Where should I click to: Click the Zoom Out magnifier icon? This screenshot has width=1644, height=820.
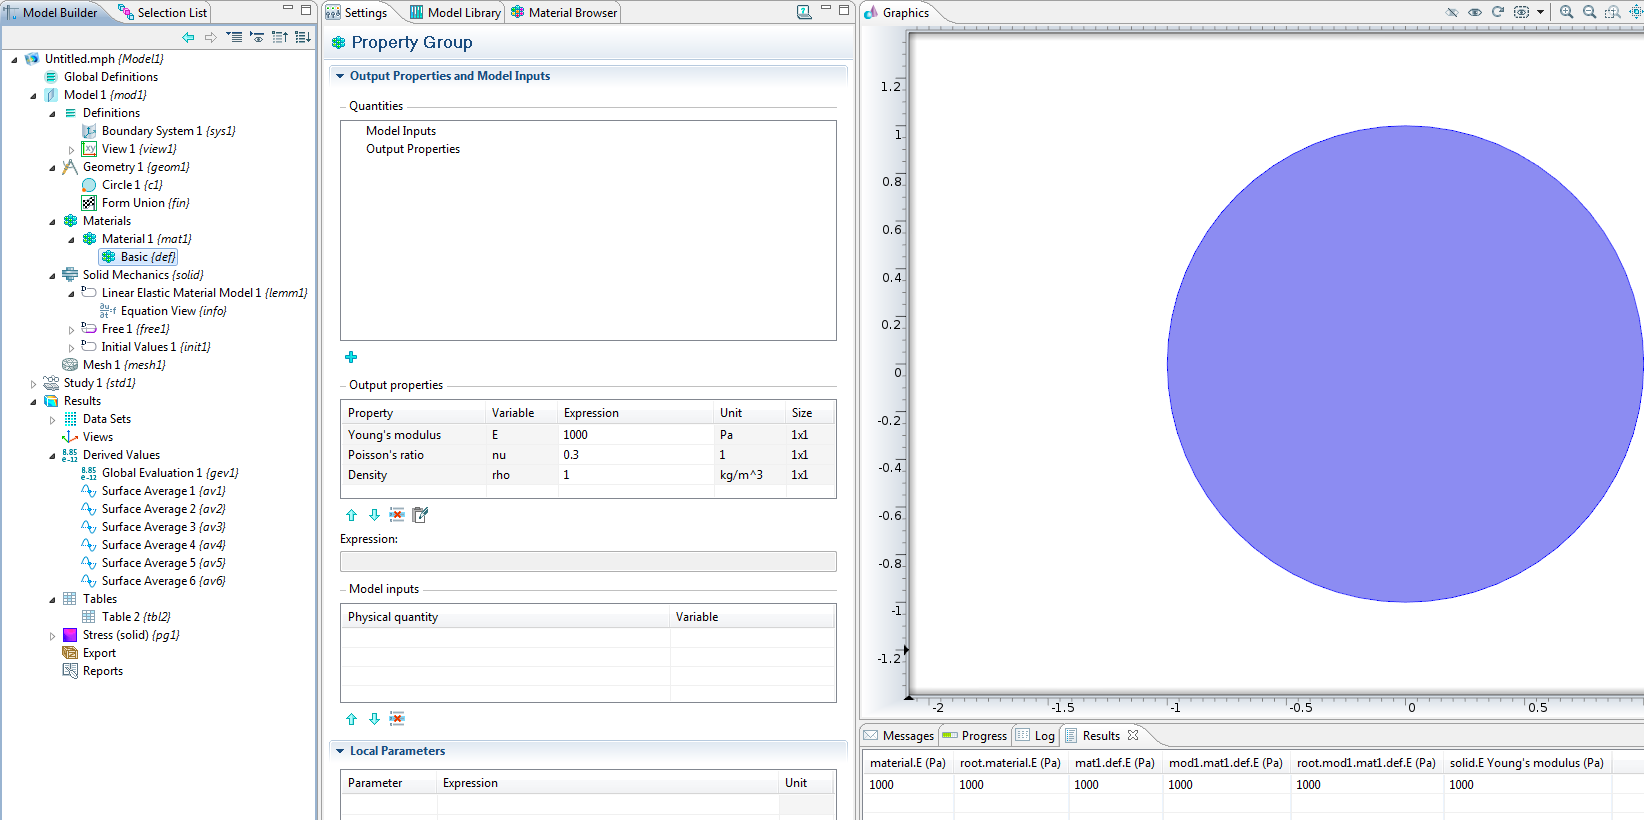1589,12
